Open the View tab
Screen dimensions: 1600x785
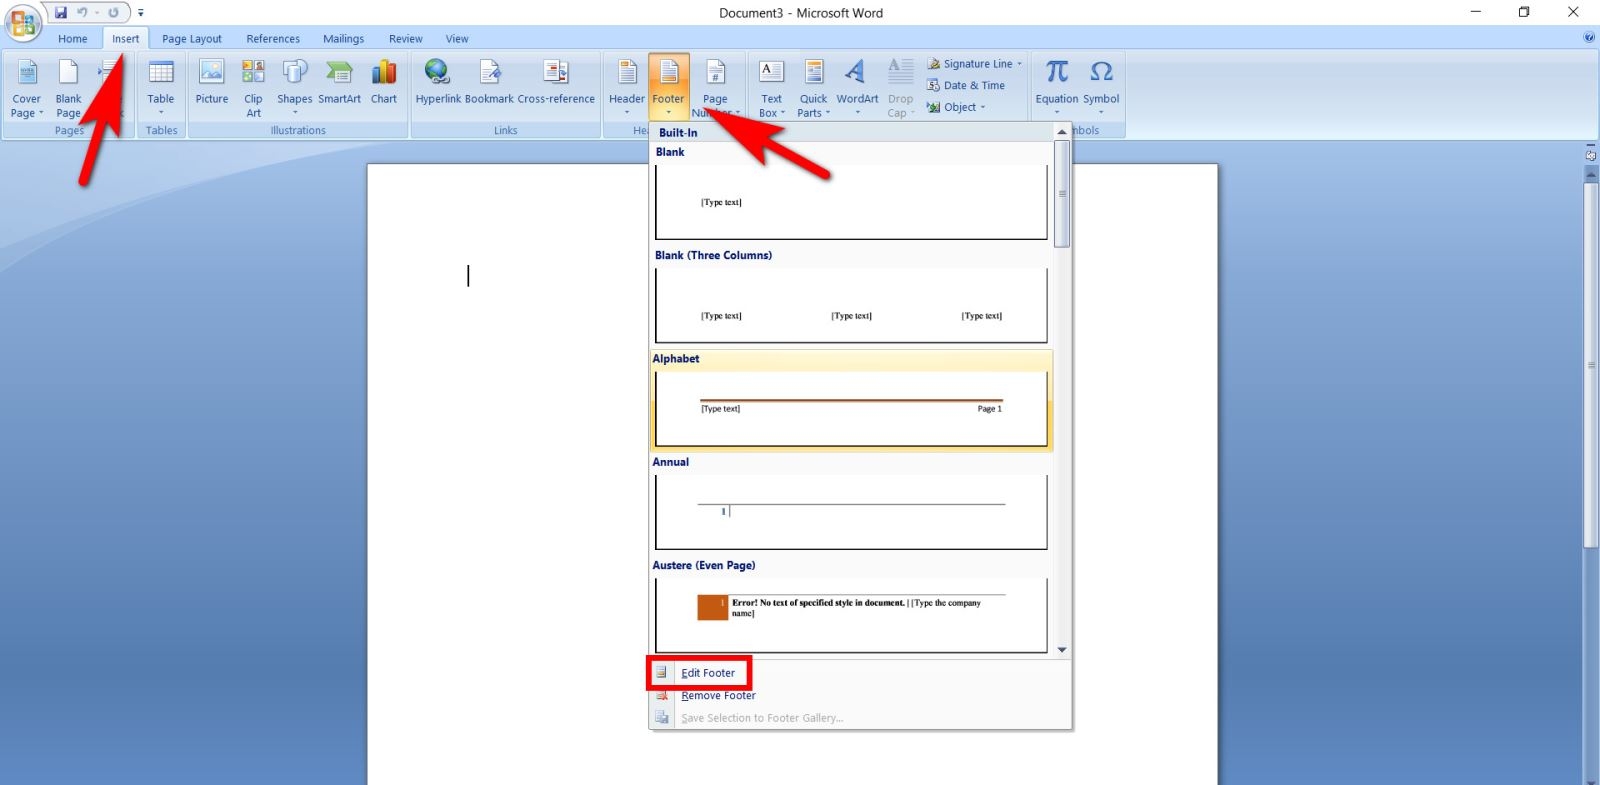click(x=457, y=39)
